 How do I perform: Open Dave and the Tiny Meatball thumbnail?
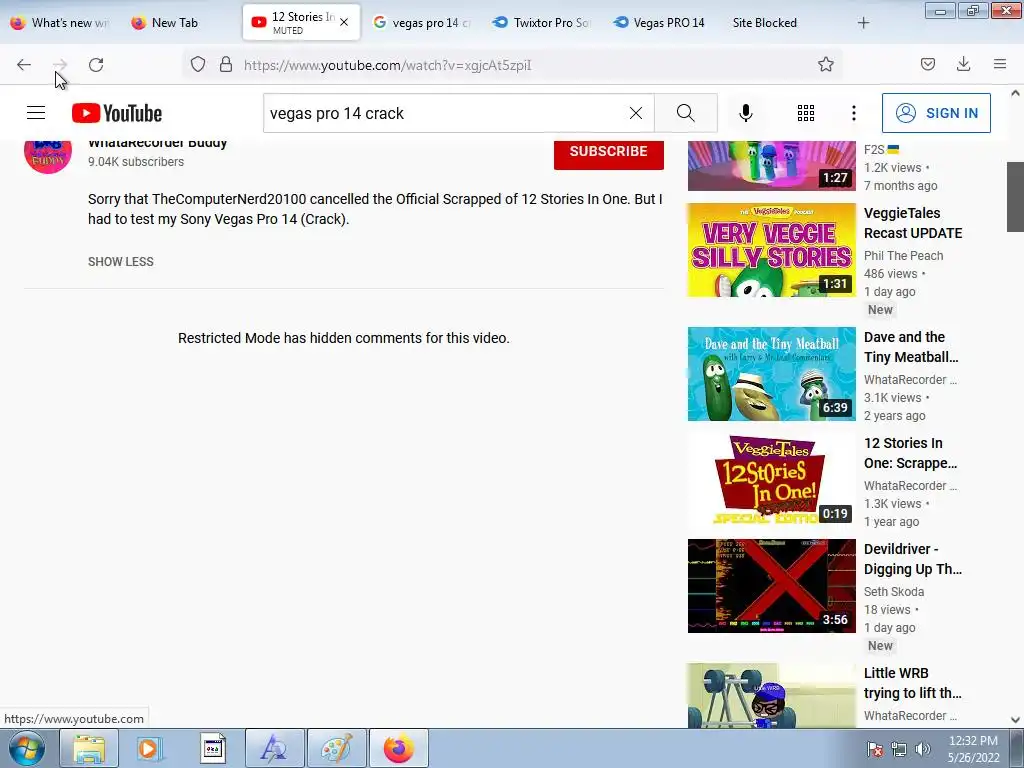coord(771,374)
